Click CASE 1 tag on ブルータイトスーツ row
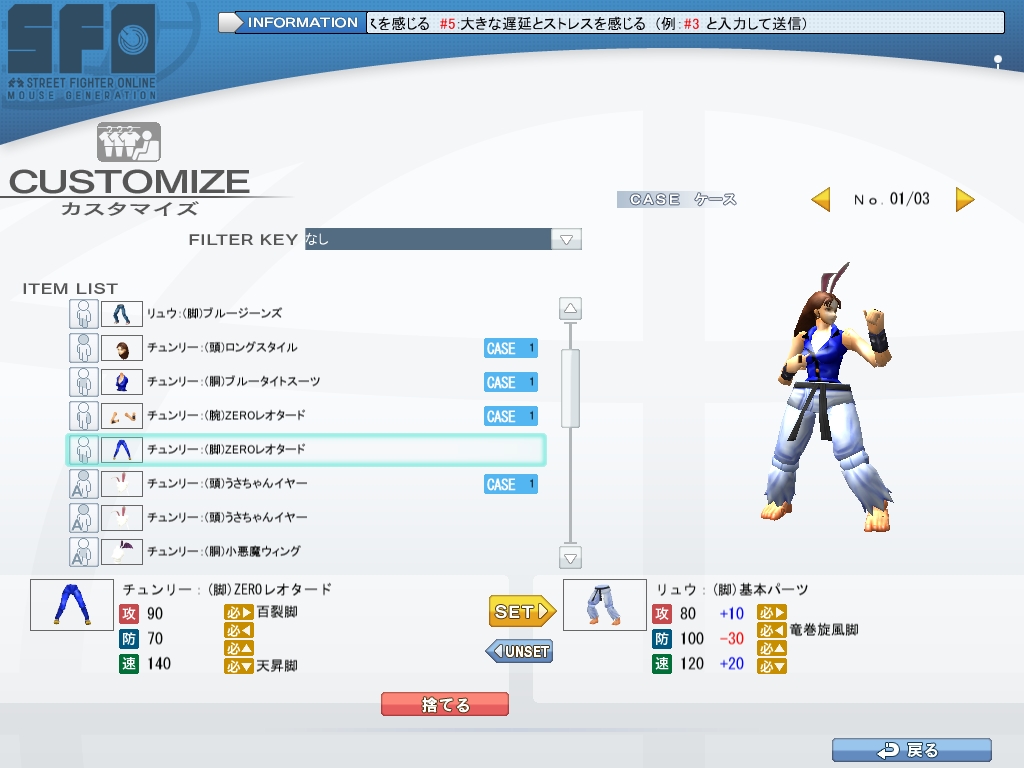The width and height of the screenshot is (1024, 768). [x=511, y=382]
